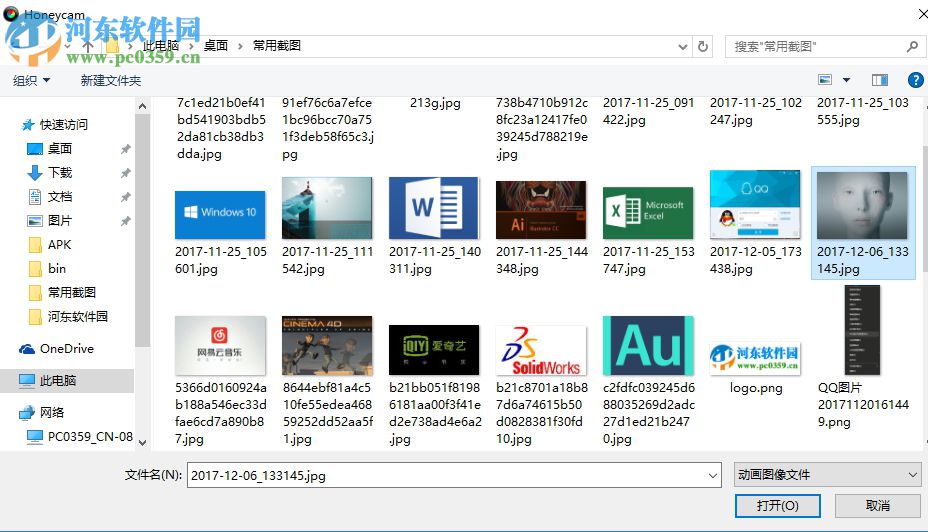This screenshot has width=928, height=532.
Task: Open 快速访问 in the navigation pane
Action: (63, 125)
